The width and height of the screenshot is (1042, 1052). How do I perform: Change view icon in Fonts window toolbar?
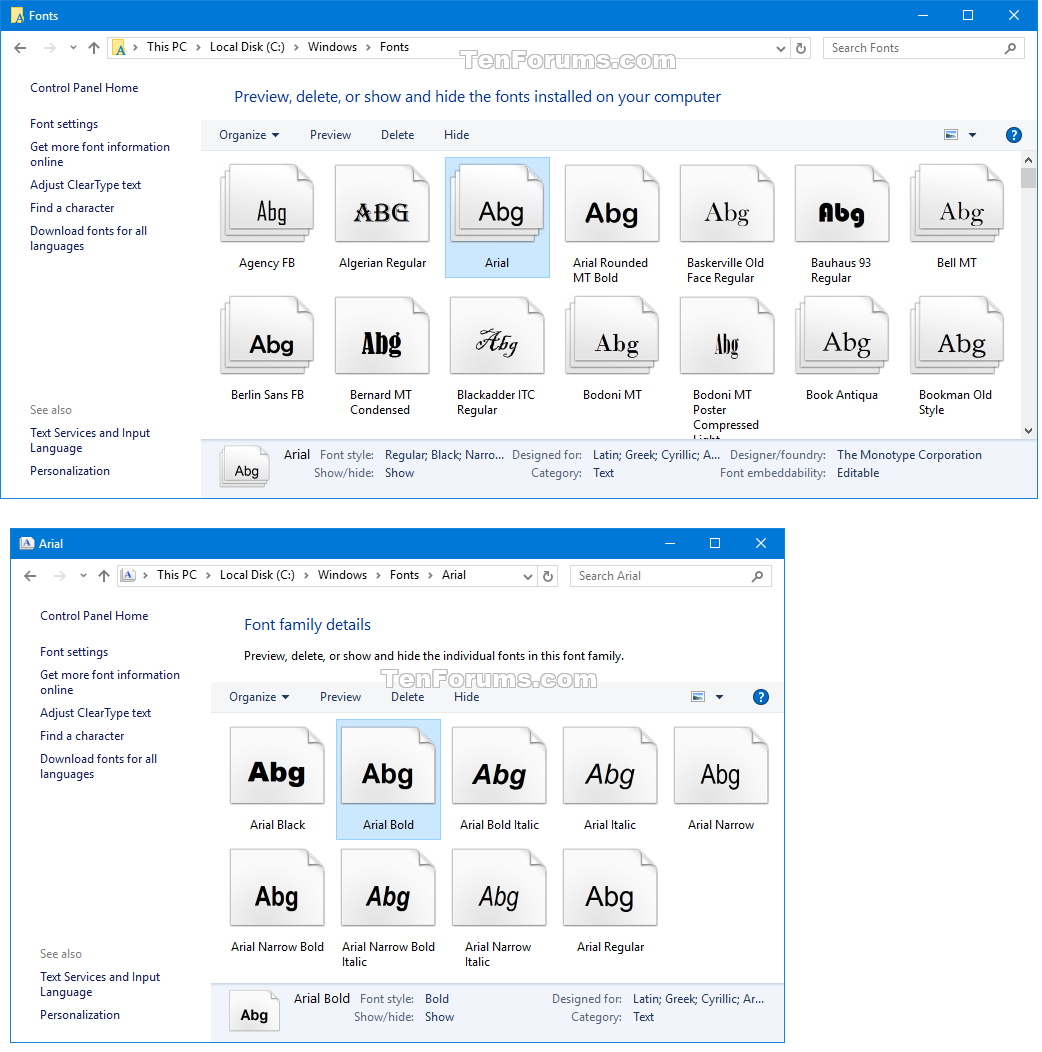click(951, 135)
